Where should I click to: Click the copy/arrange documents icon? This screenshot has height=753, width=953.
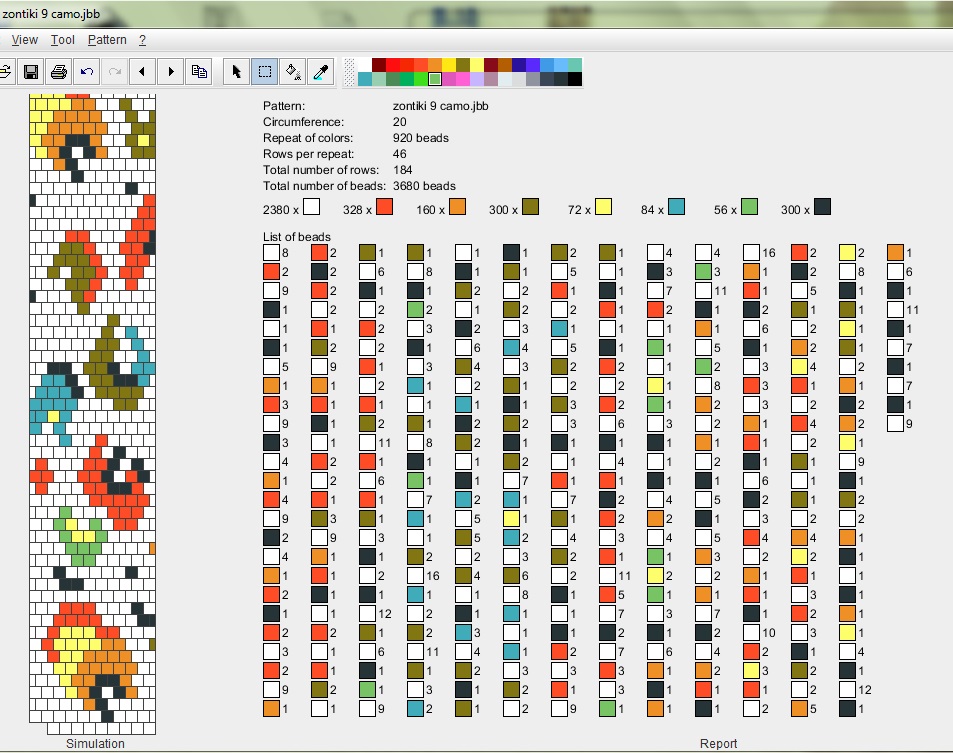[200, 71]
